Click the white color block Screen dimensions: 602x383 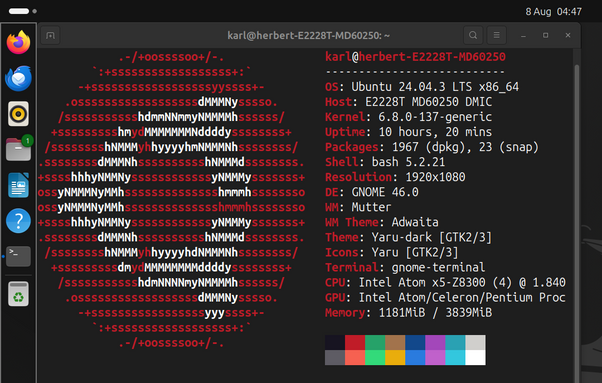pos(475,357)
